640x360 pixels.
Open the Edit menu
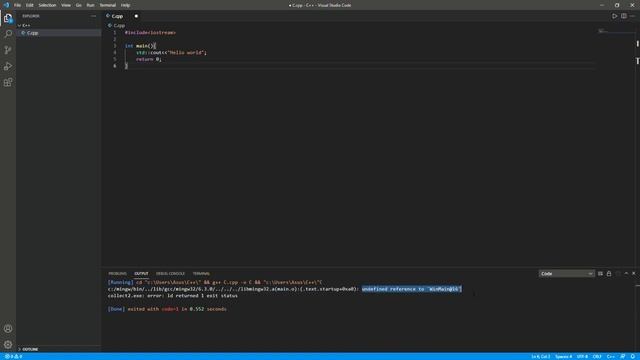click(x=29, y=5)
